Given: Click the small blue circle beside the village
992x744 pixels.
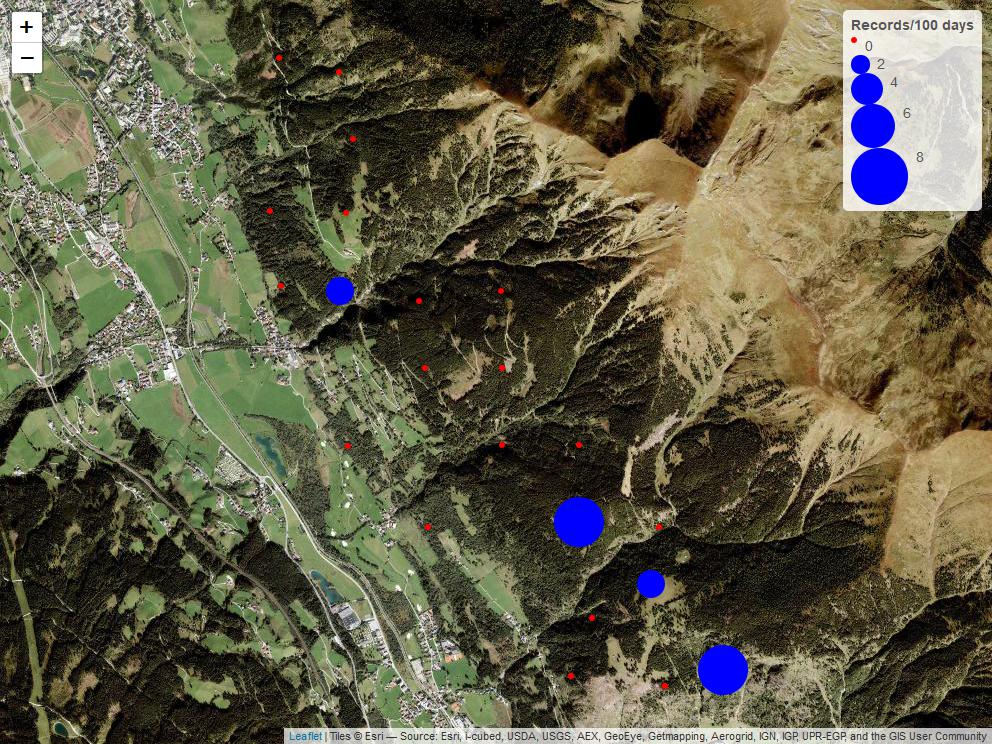Looking at the screenshot, I should tap(340, 291).
